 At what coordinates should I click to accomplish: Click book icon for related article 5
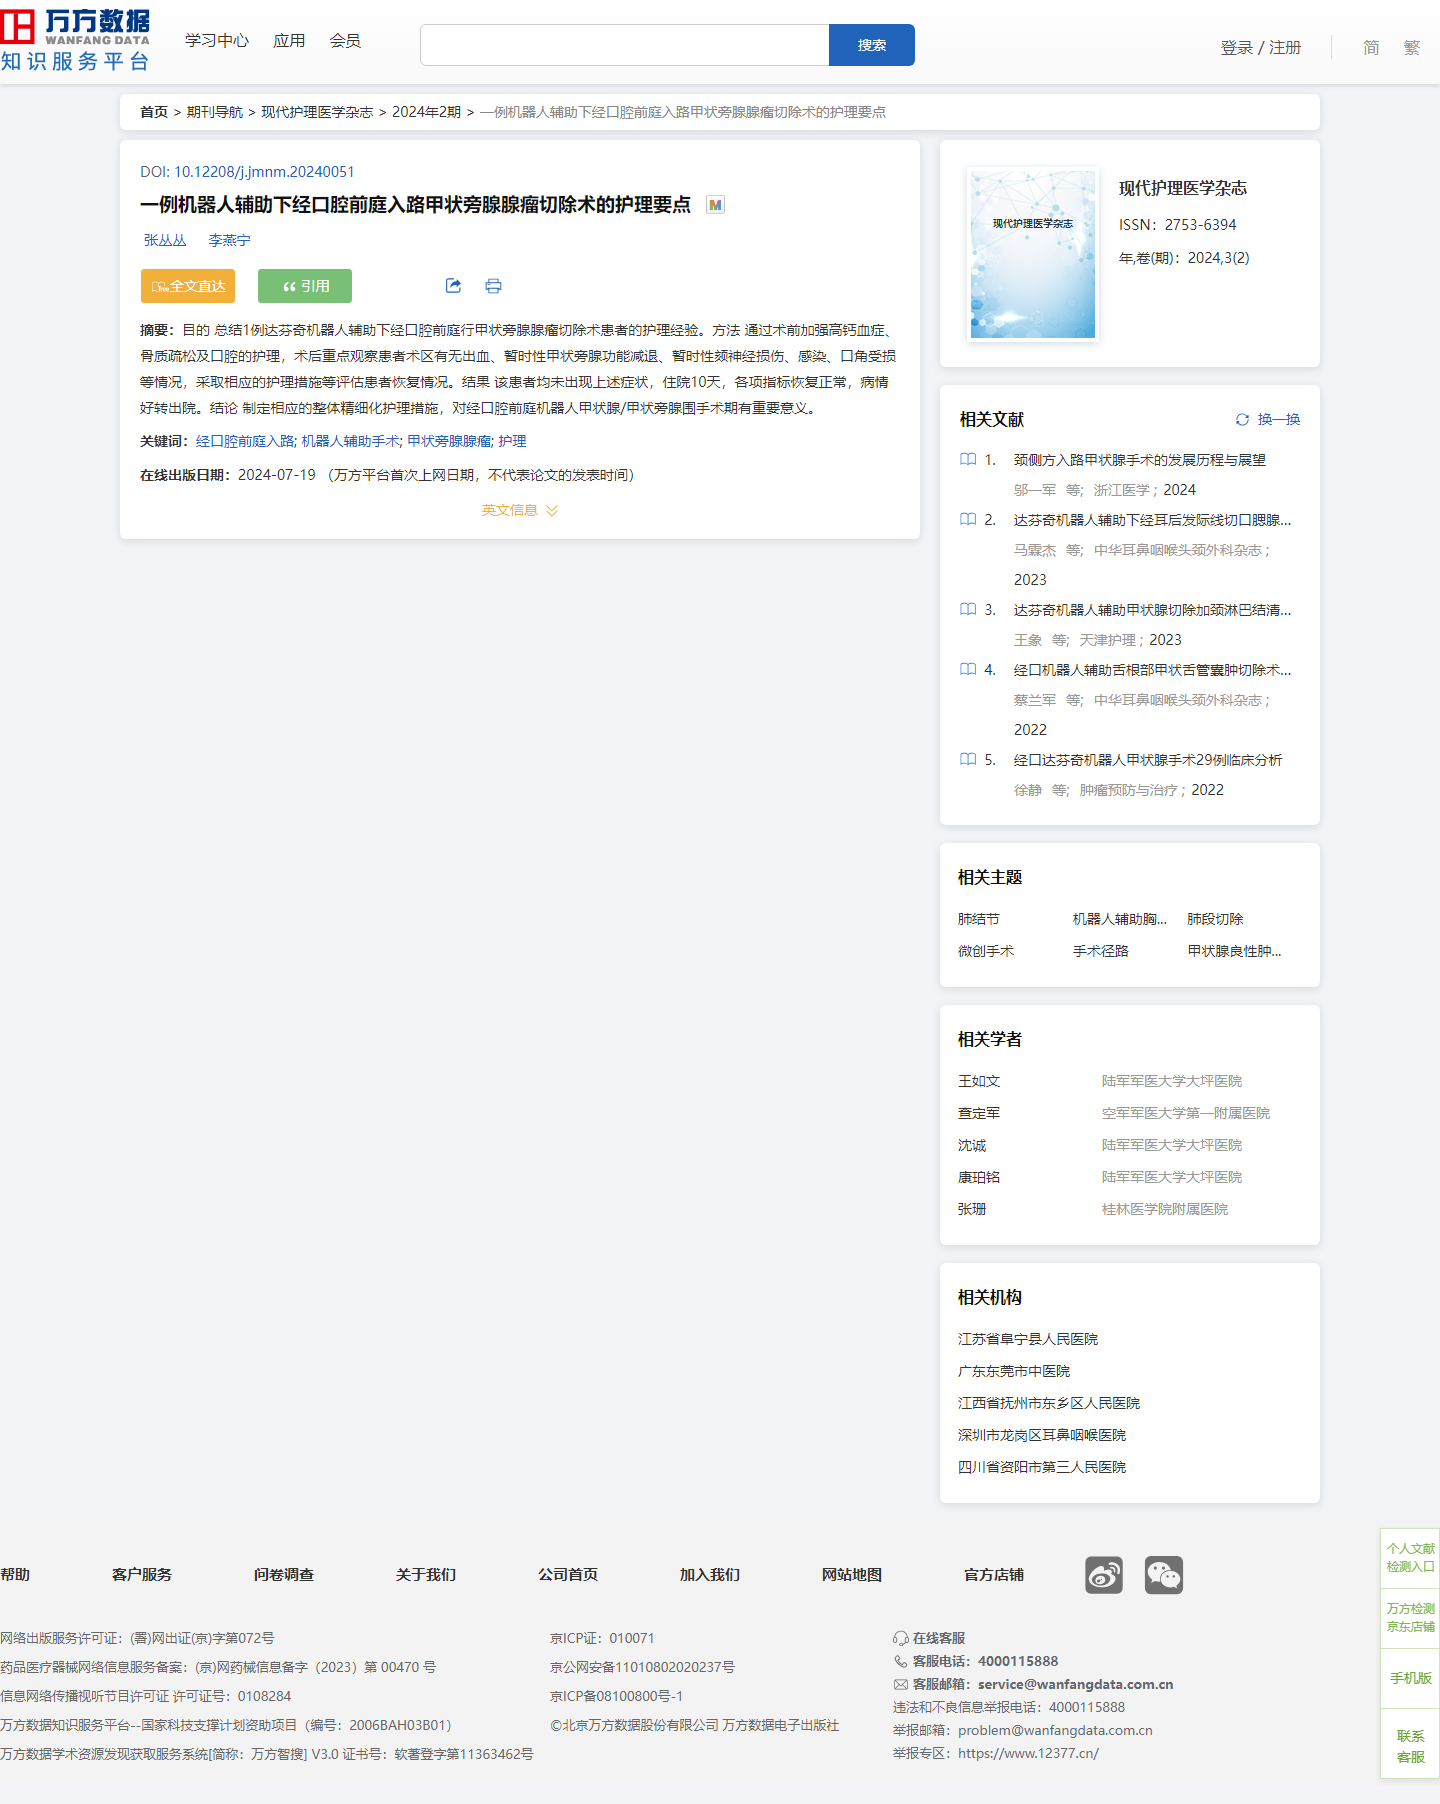[x=968, y=760]
